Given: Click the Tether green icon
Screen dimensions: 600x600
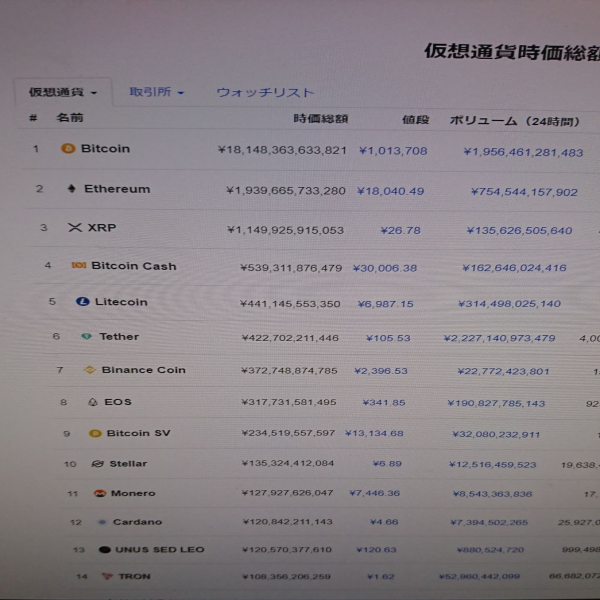Looking at the screenshot, I should [x=86, y=336].
